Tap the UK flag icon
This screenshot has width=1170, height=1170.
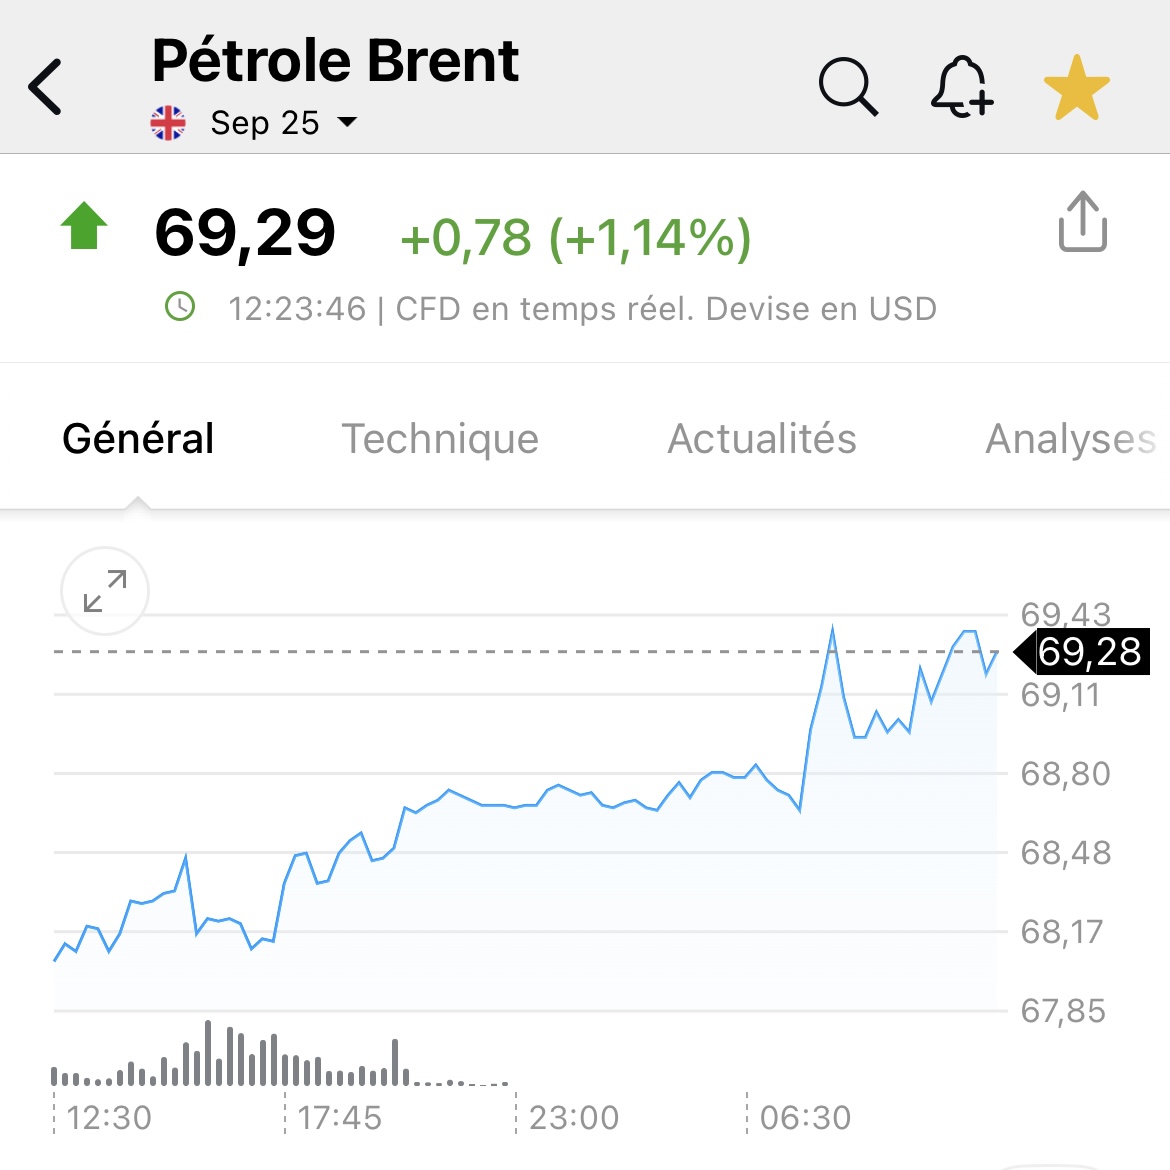click(x=168, y=123)
